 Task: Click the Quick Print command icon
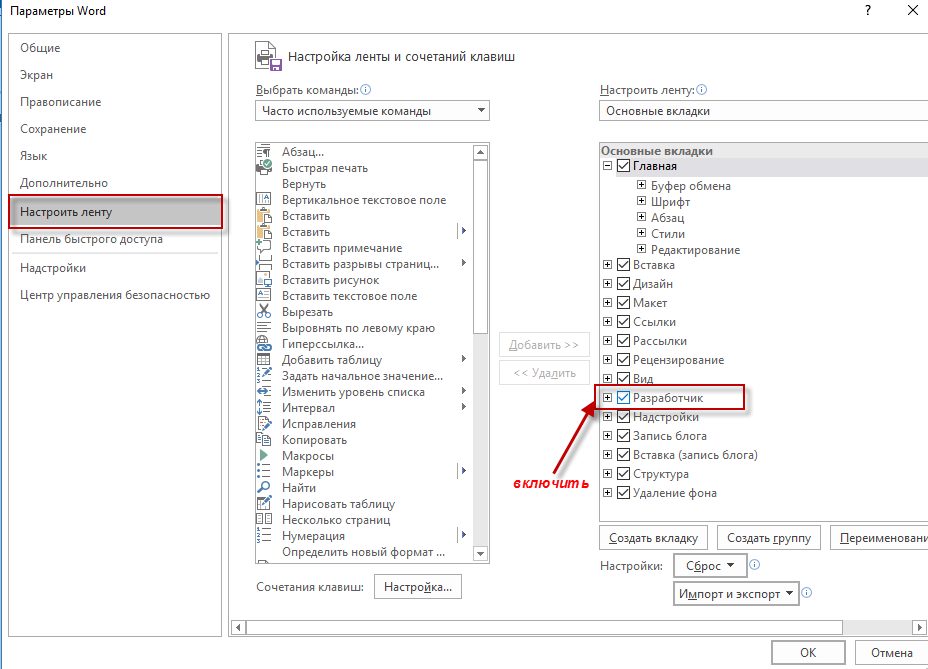(263, 168)
